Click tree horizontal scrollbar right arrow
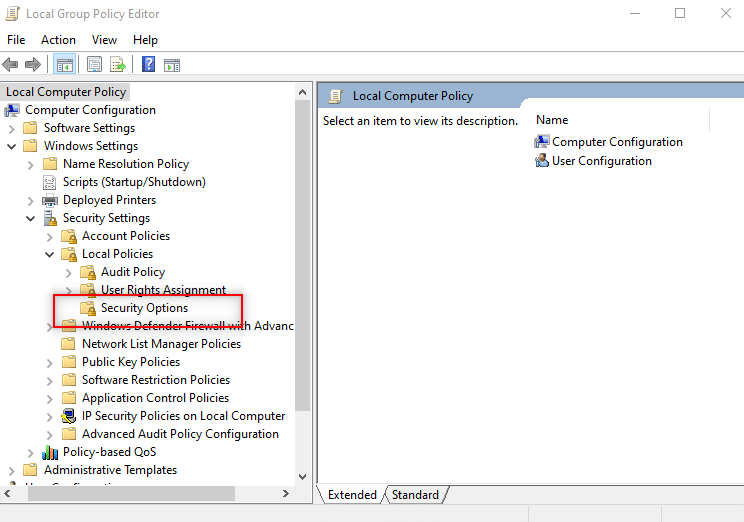This screenshot has width=744, height=522. [x=286, y=494]
